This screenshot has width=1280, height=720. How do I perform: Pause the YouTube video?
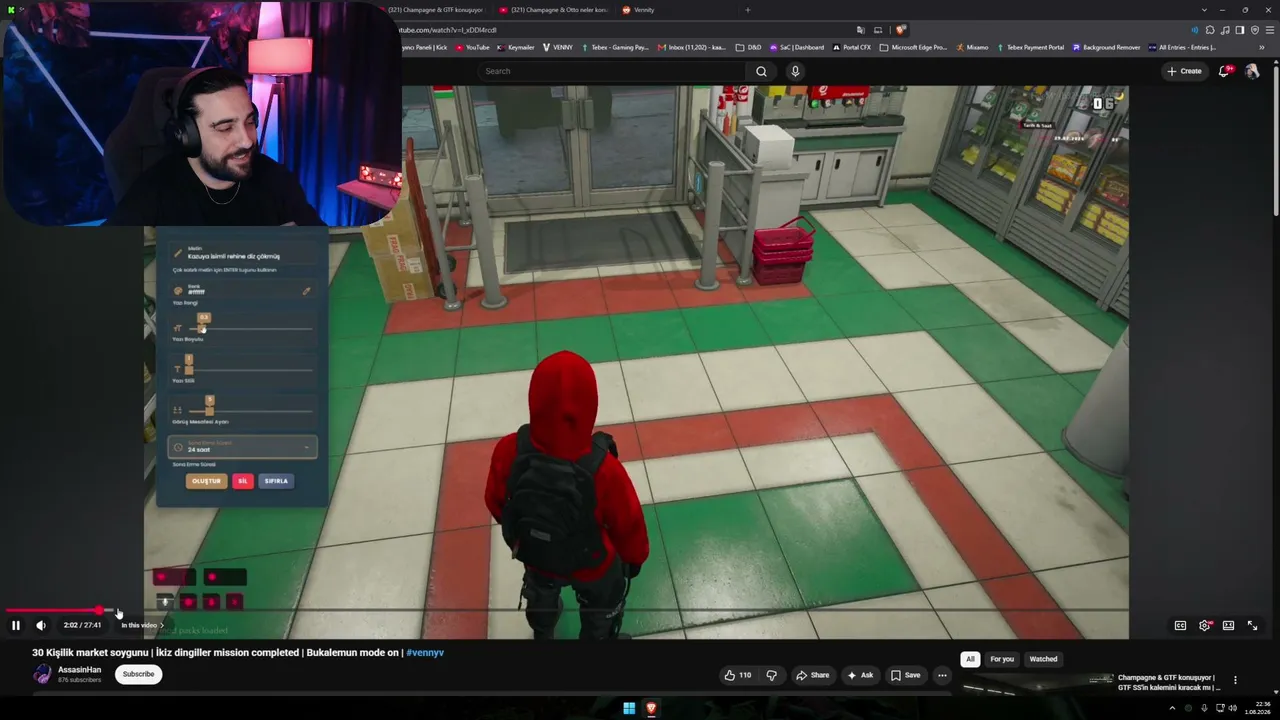[16, 625]
